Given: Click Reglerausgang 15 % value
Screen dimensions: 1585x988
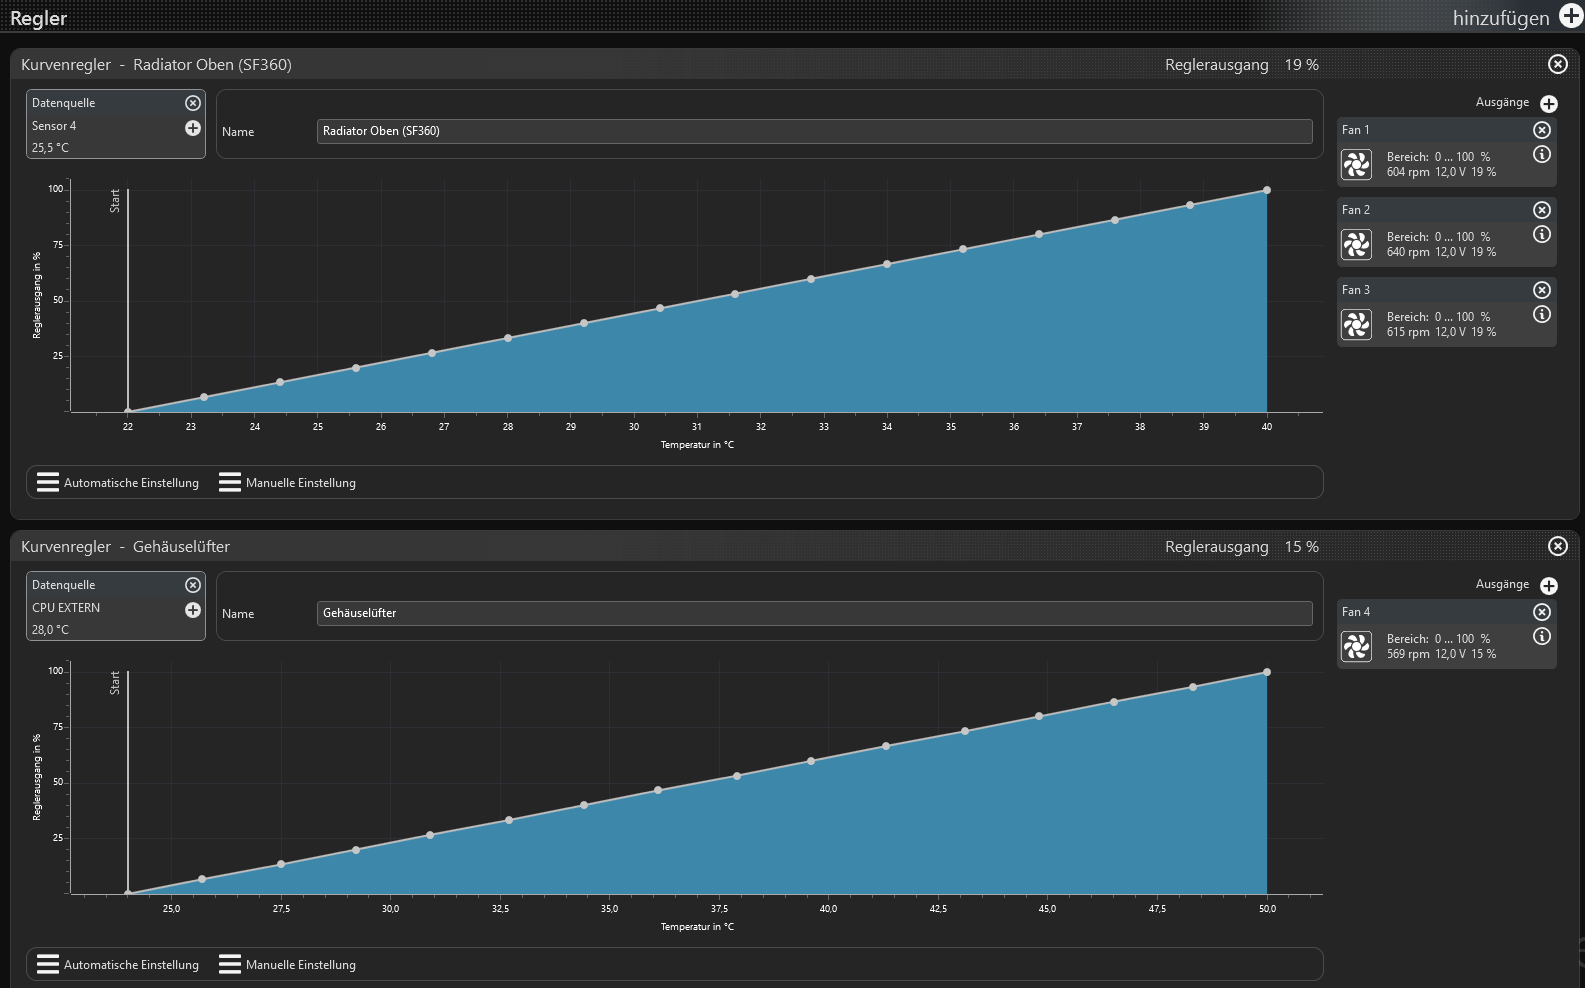Looking at the screenshot, I should 1302,547.
